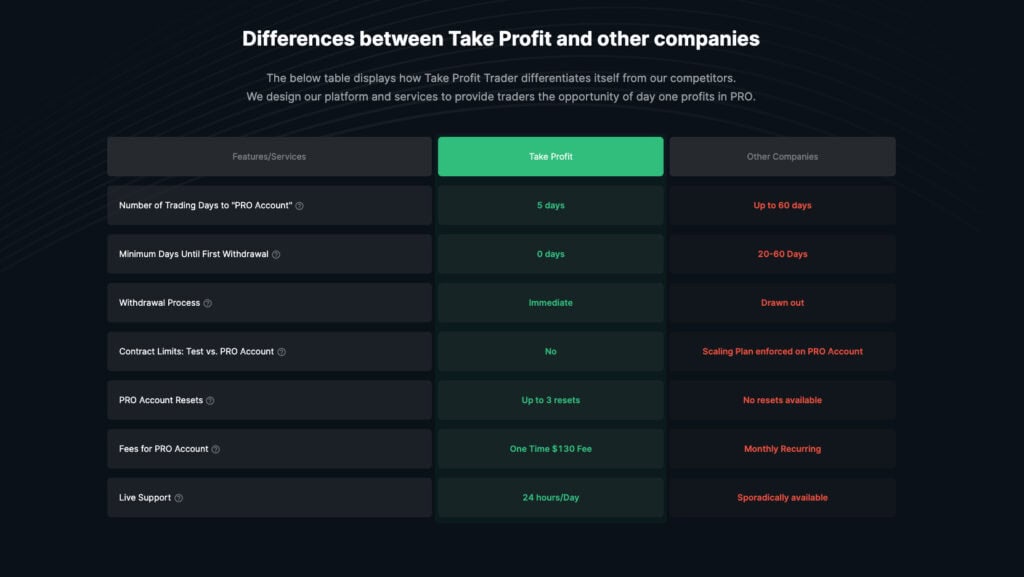Click help icon beside Number of Trading Days

click(x=299, y=206)
